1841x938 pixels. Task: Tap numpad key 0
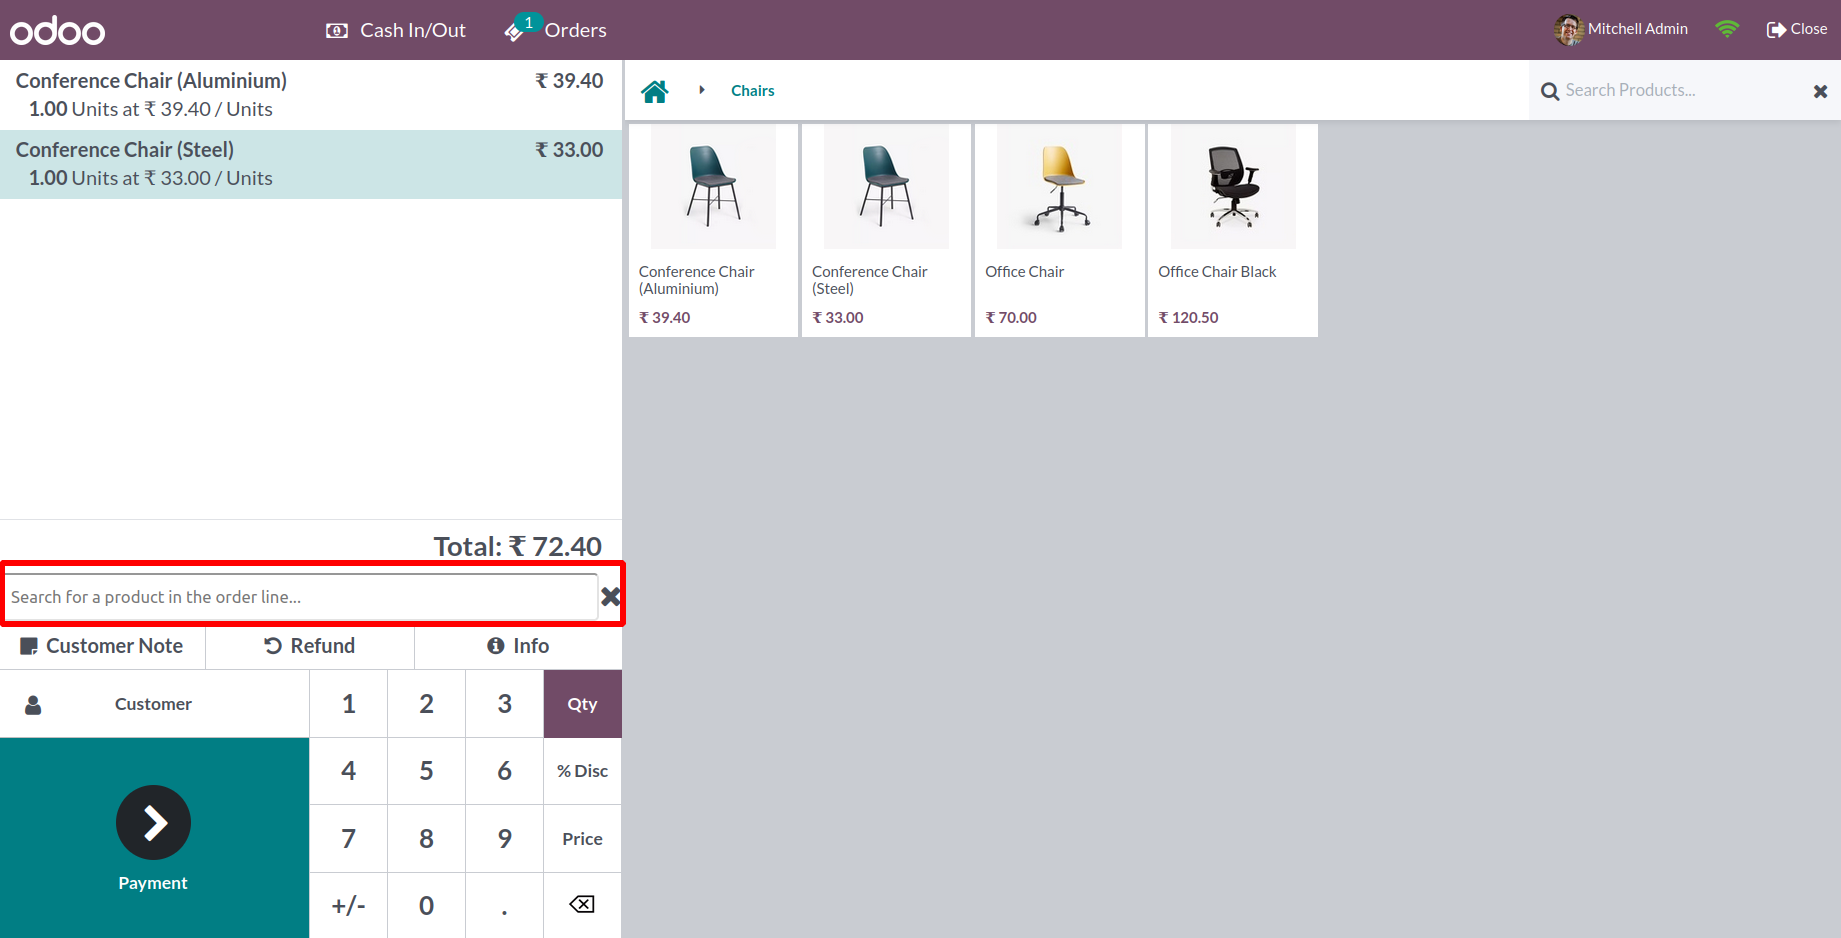[x=426, y=906]
